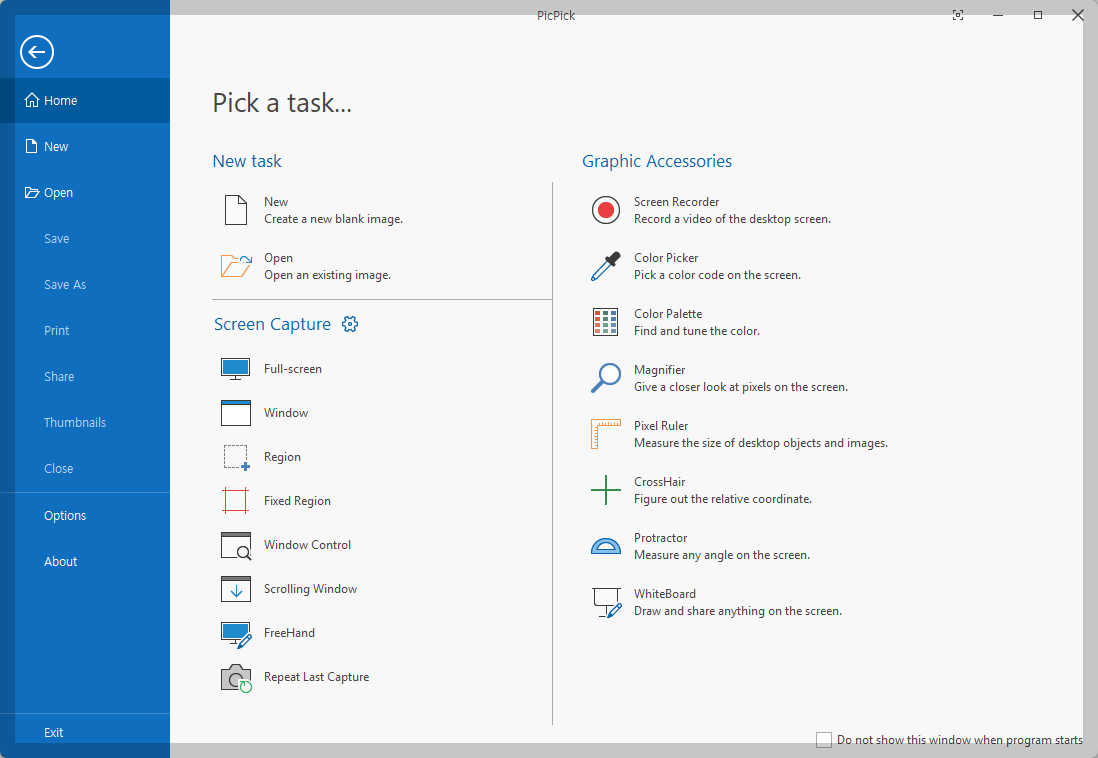This screenshot has height=758, width=1098.
Task: Check 'Do not show this window when program starts'
Action: [824, 740]
